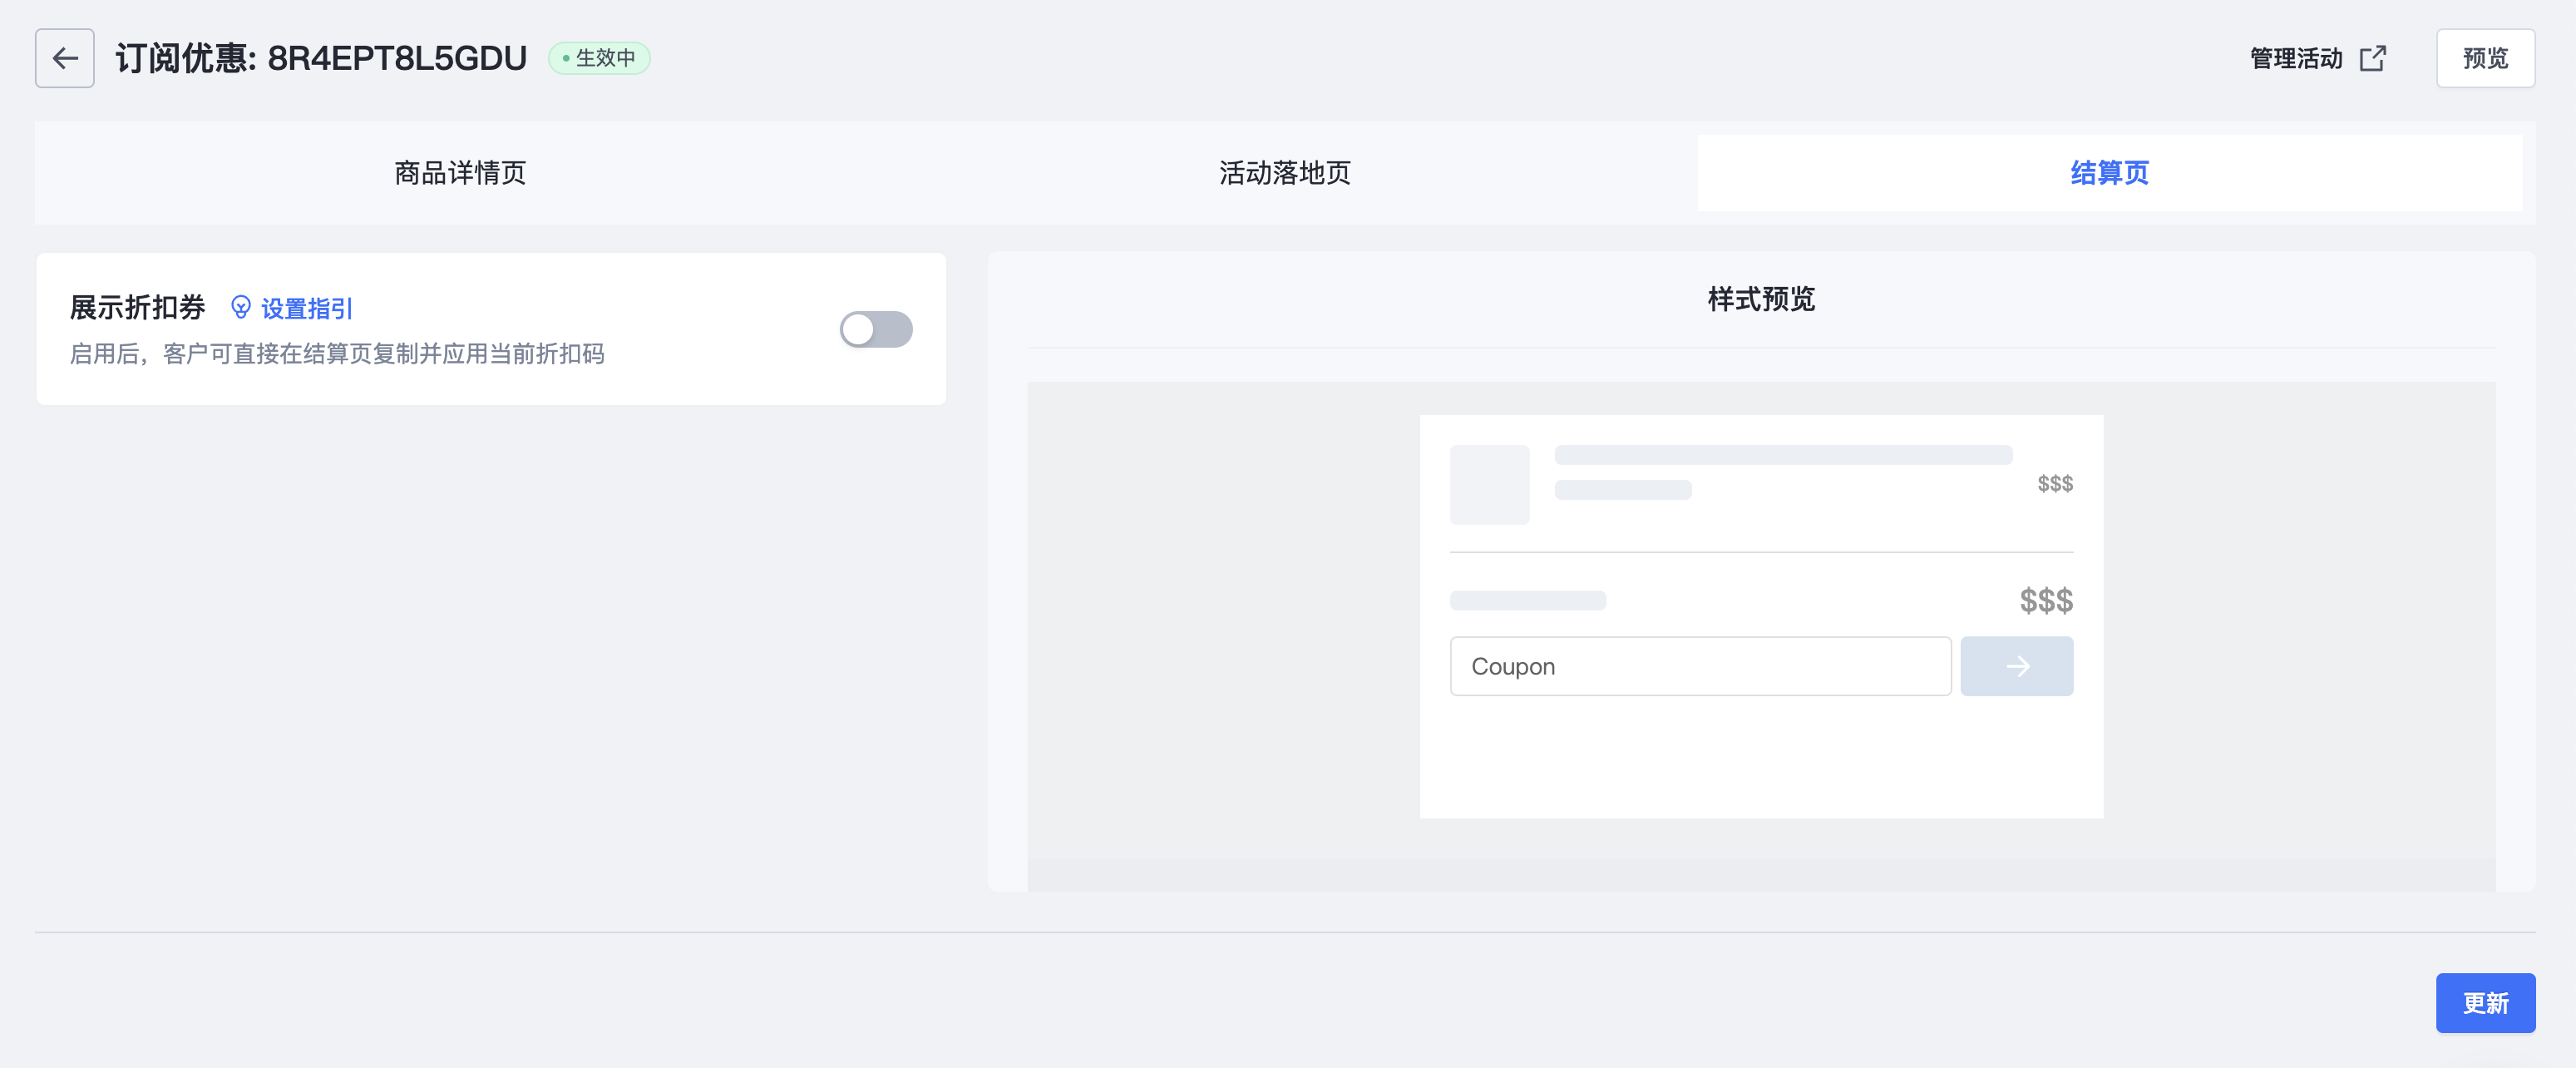This screenshot has height=1068, width=2576.
Task: Select the 结算页 tab
Action: (2109, 173)
